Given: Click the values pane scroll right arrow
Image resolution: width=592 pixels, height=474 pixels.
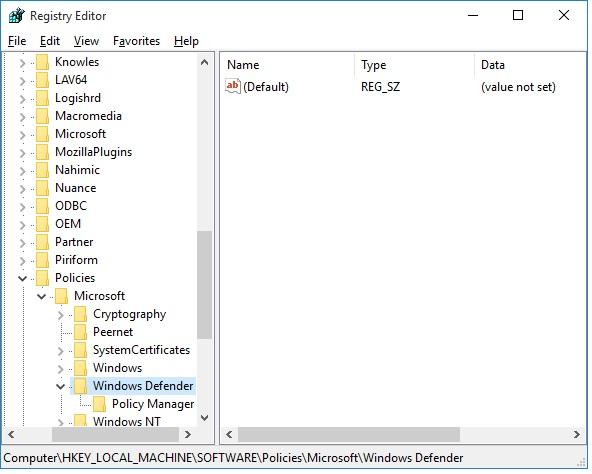Looking at the screenshot, I should [577, 434].
